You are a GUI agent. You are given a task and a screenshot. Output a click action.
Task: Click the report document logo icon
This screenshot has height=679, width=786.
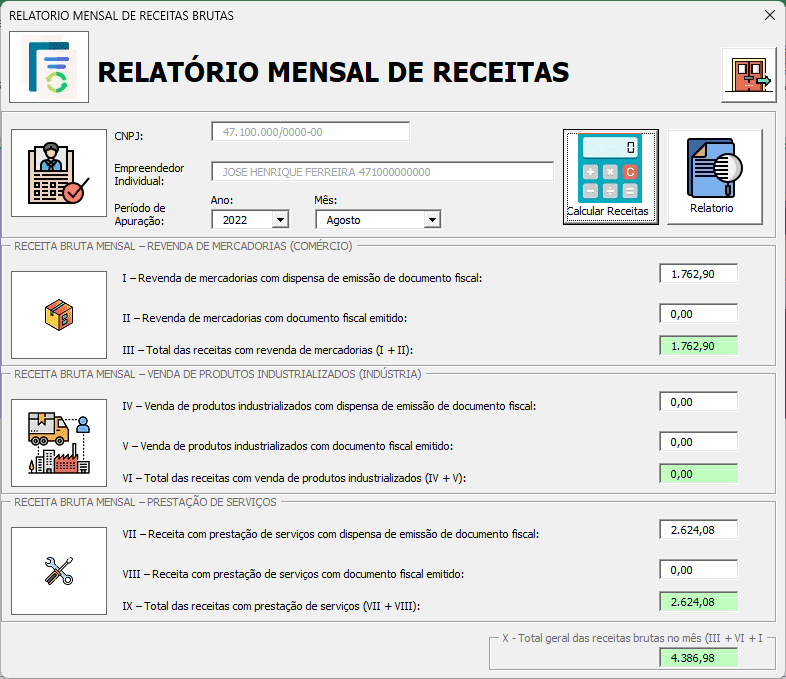pyautogui.click(x=49, y=67)
